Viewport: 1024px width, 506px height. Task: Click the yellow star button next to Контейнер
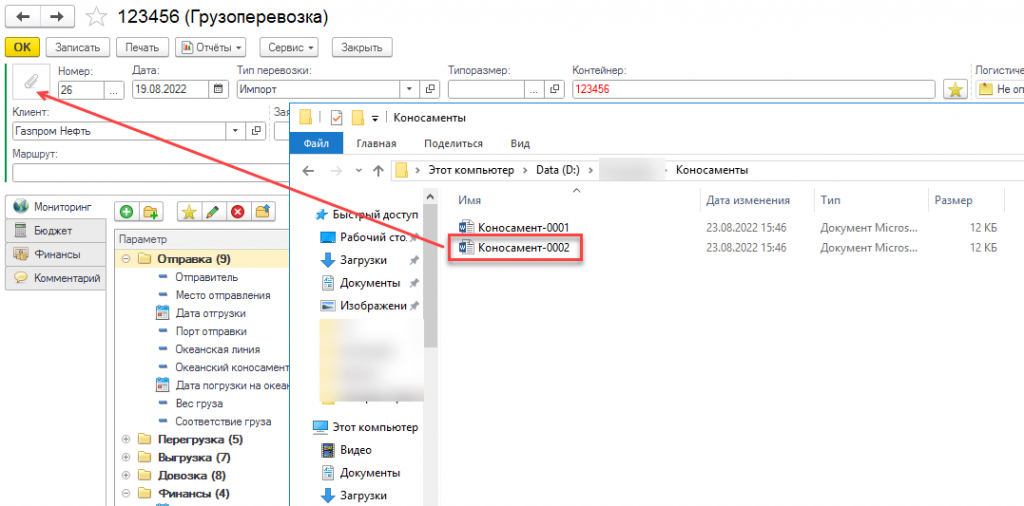(x=955, y=89)
